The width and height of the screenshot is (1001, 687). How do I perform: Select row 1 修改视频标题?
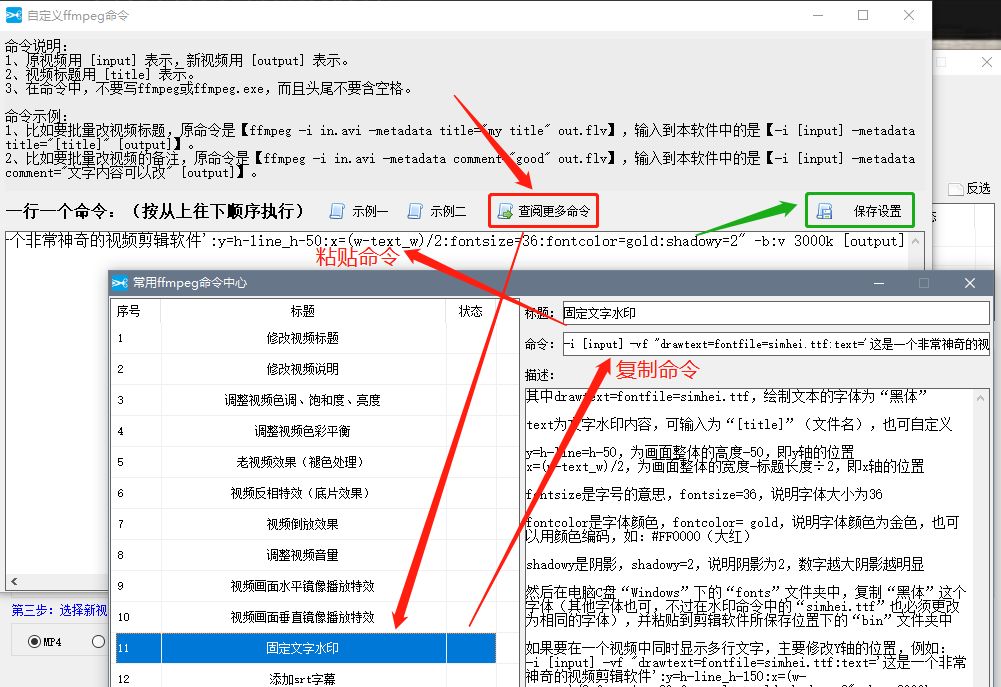pyautogui.click(x=305, y=338)
